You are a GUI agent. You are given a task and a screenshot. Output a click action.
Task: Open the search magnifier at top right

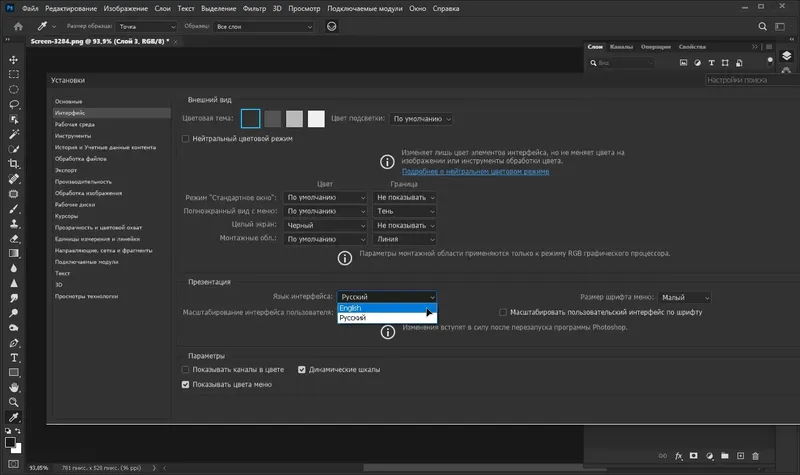coord(762,27)
